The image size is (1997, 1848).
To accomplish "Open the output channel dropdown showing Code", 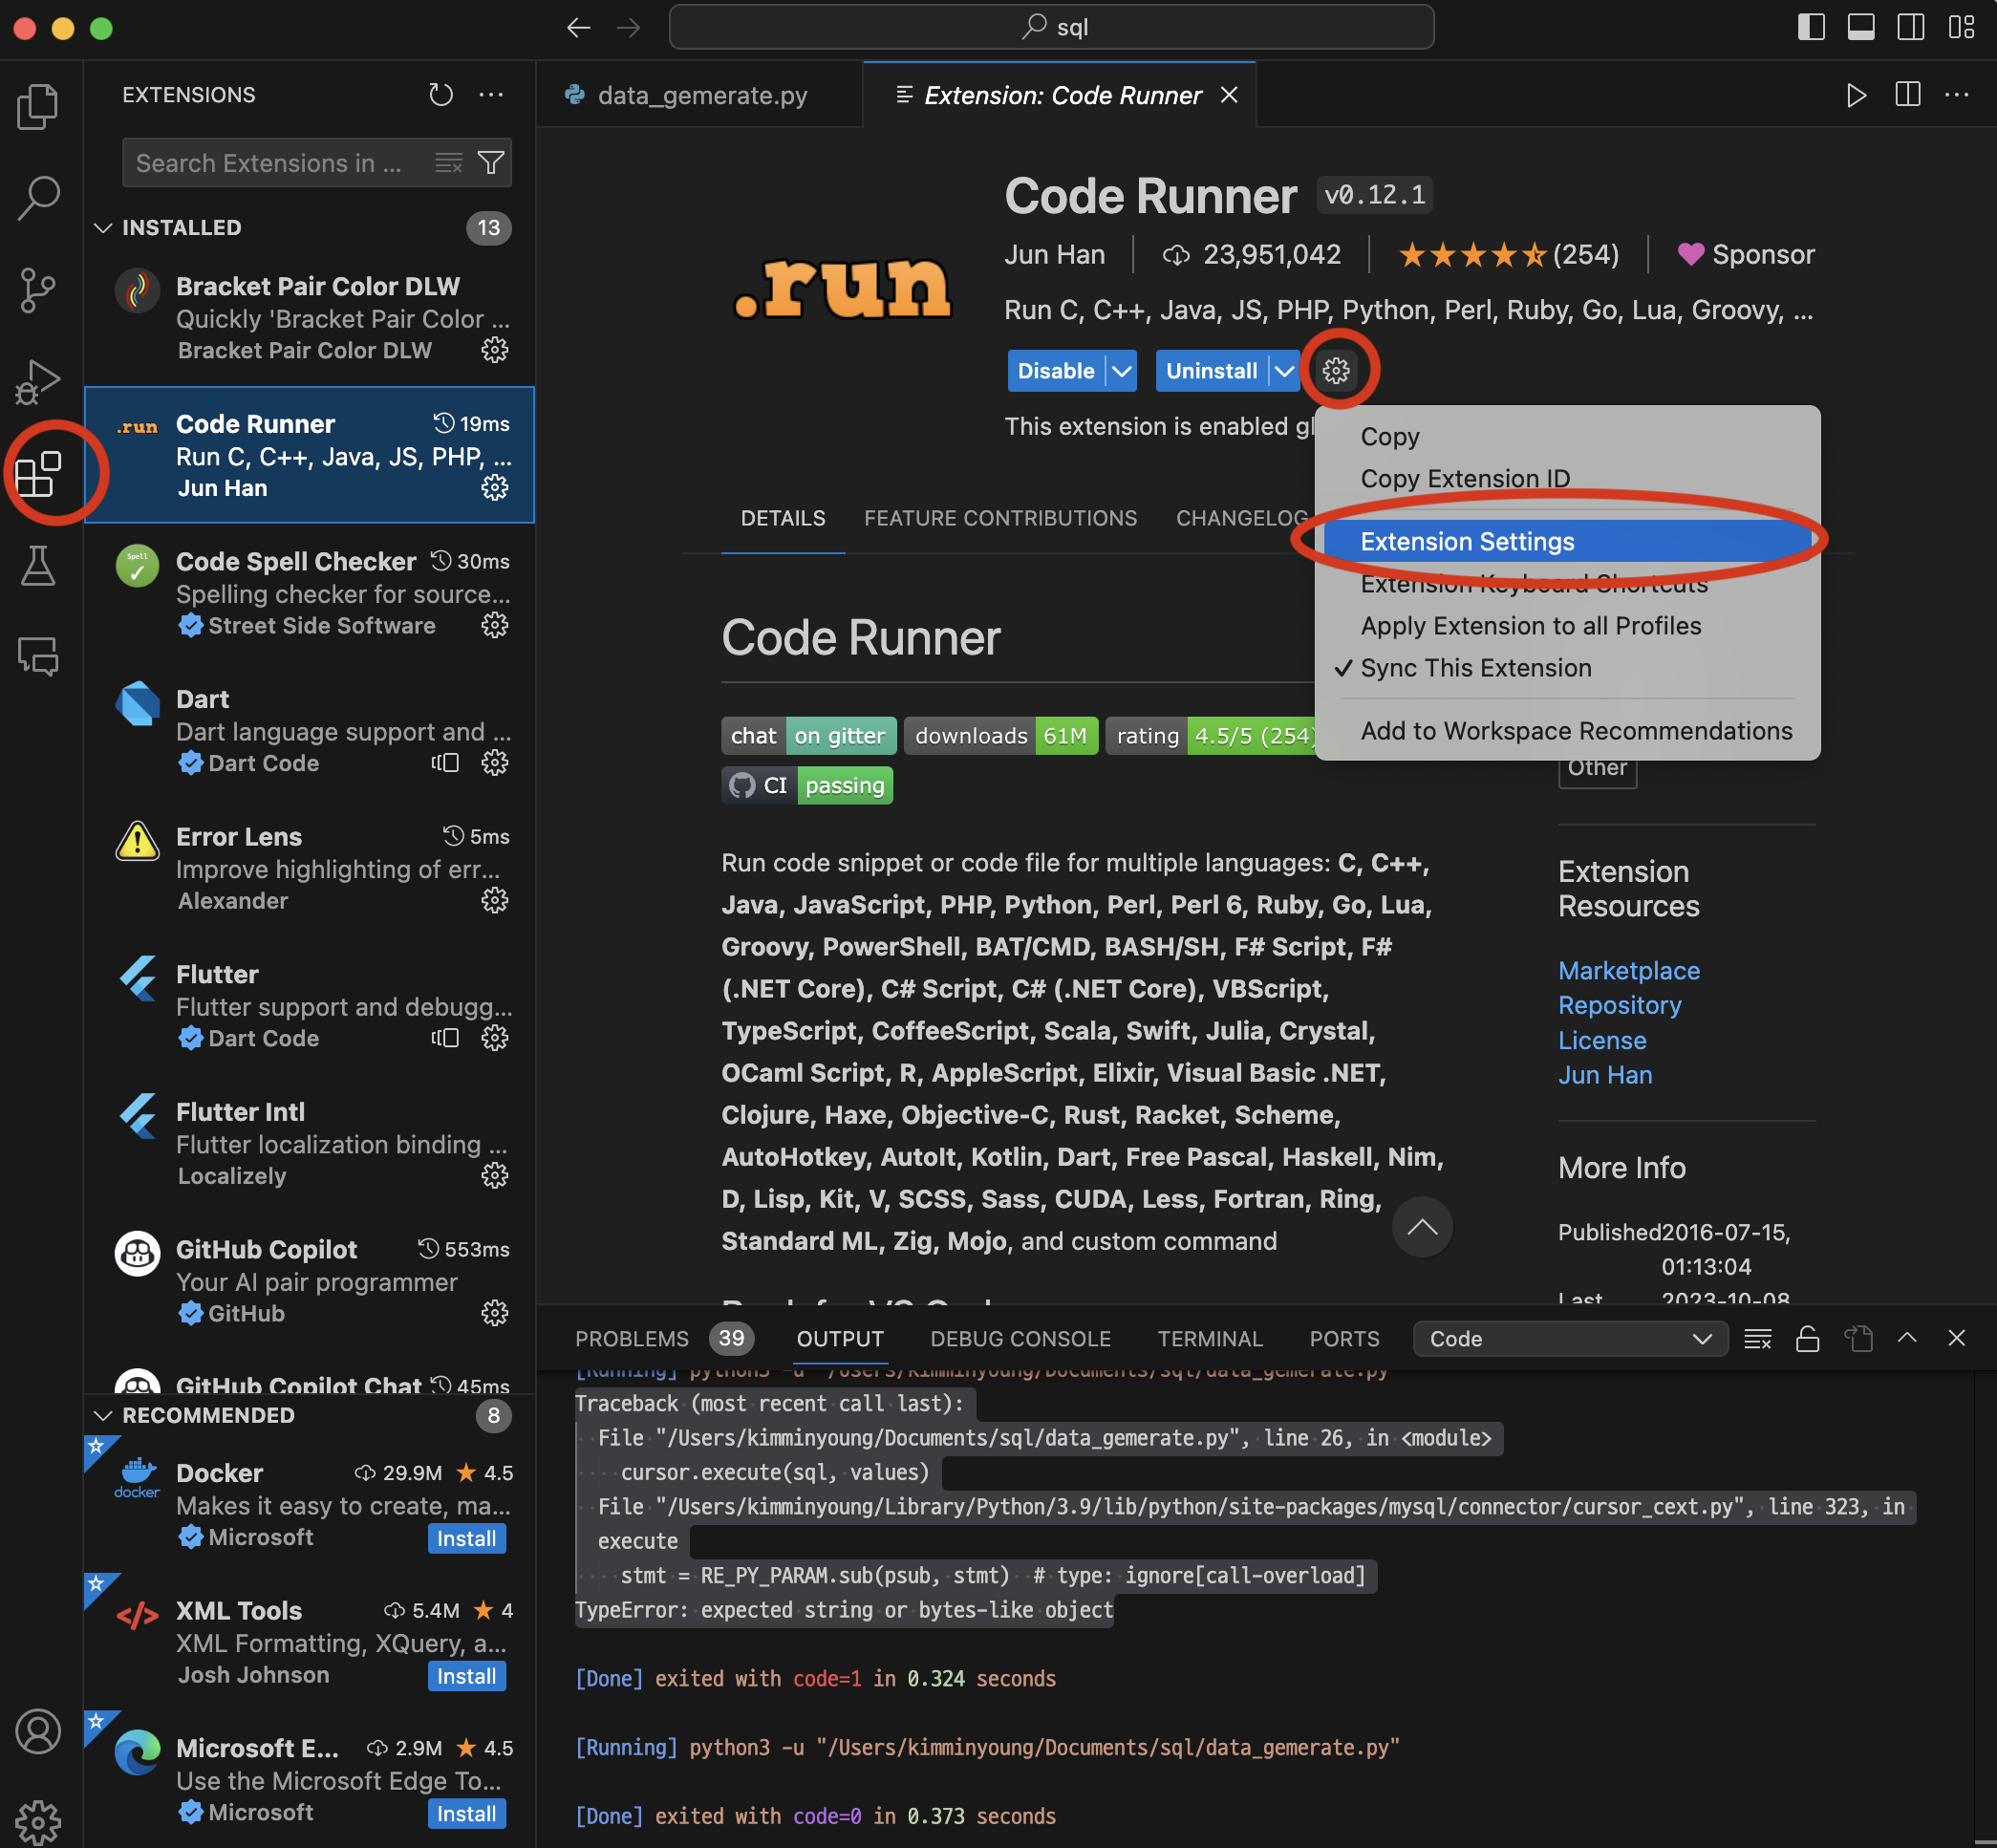I will click(1569, 1338).
